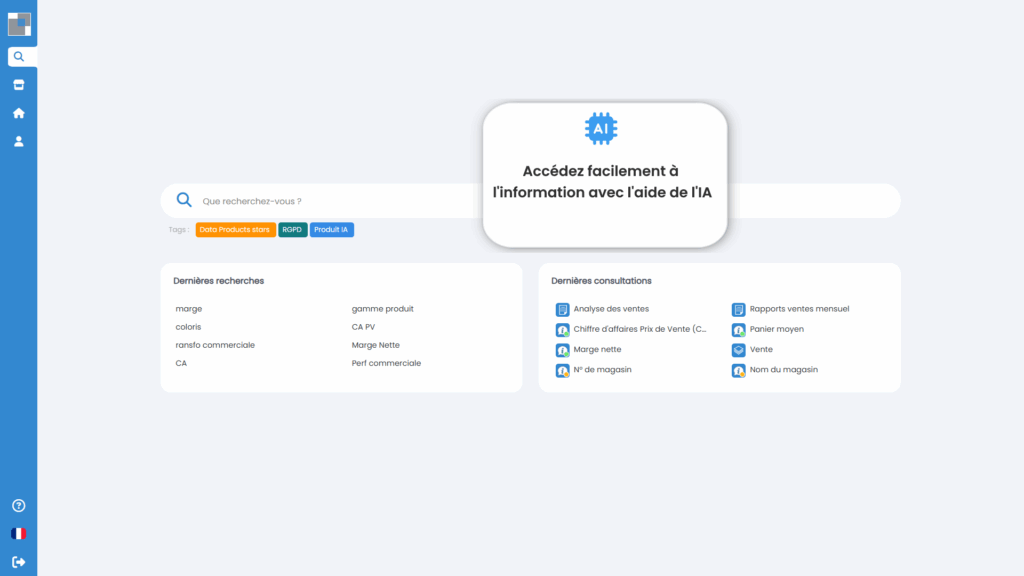Click the application logo at top left
This screenshot has height=576, width=1024.
[x=20, y=24]
